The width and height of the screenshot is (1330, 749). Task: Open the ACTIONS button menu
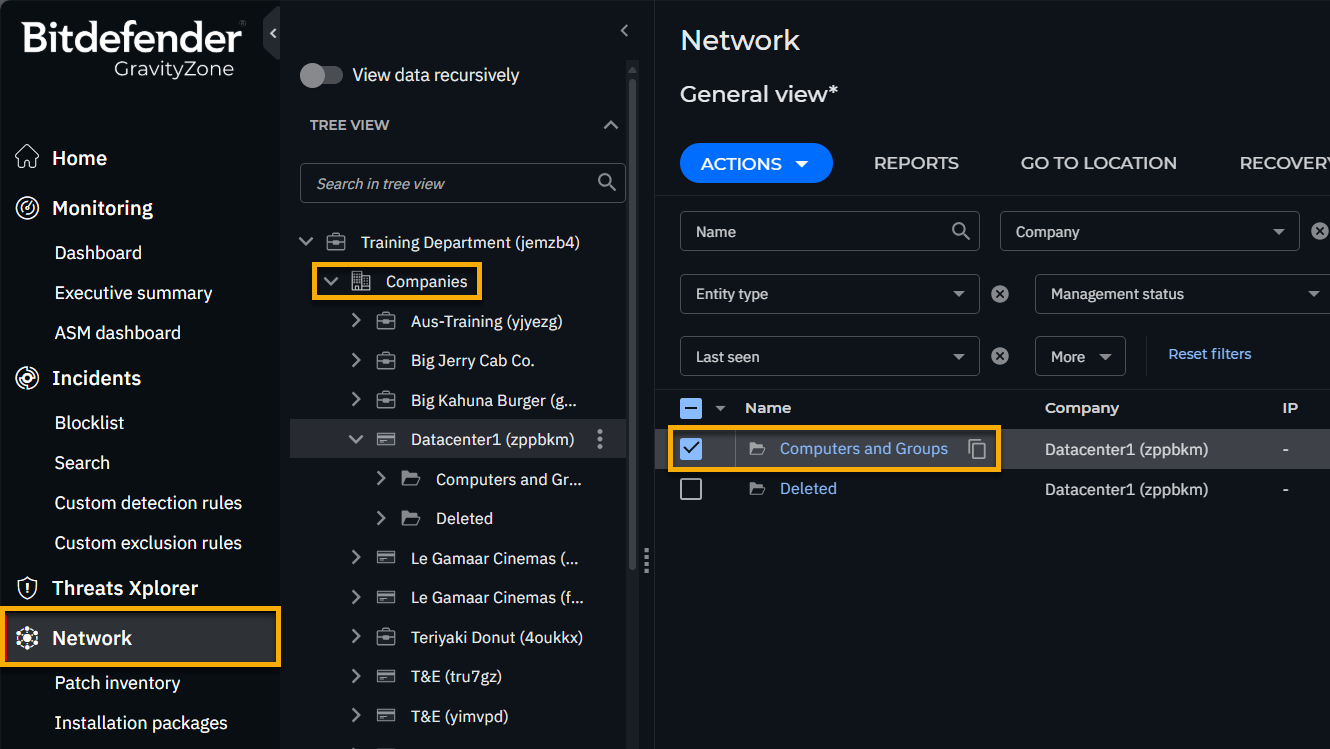click(x=755, y=163)
